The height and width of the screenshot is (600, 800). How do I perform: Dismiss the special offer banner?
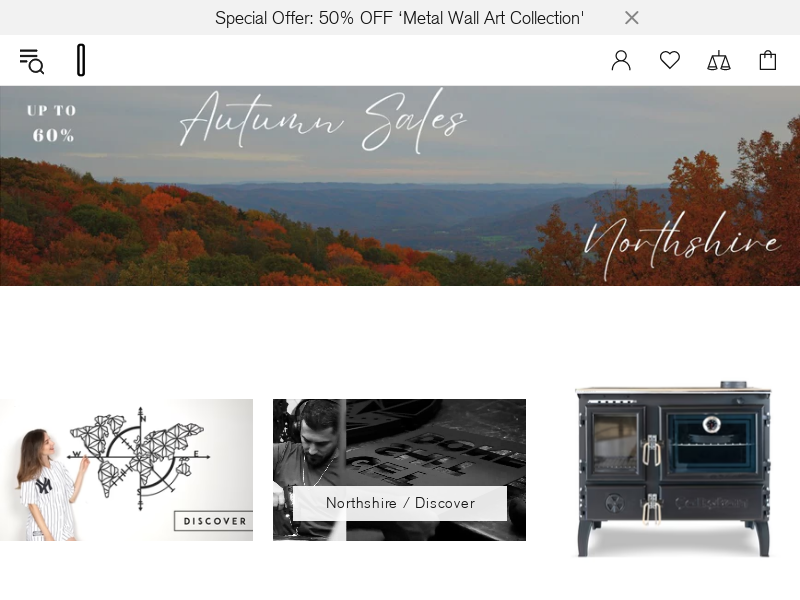pos(632,18)
